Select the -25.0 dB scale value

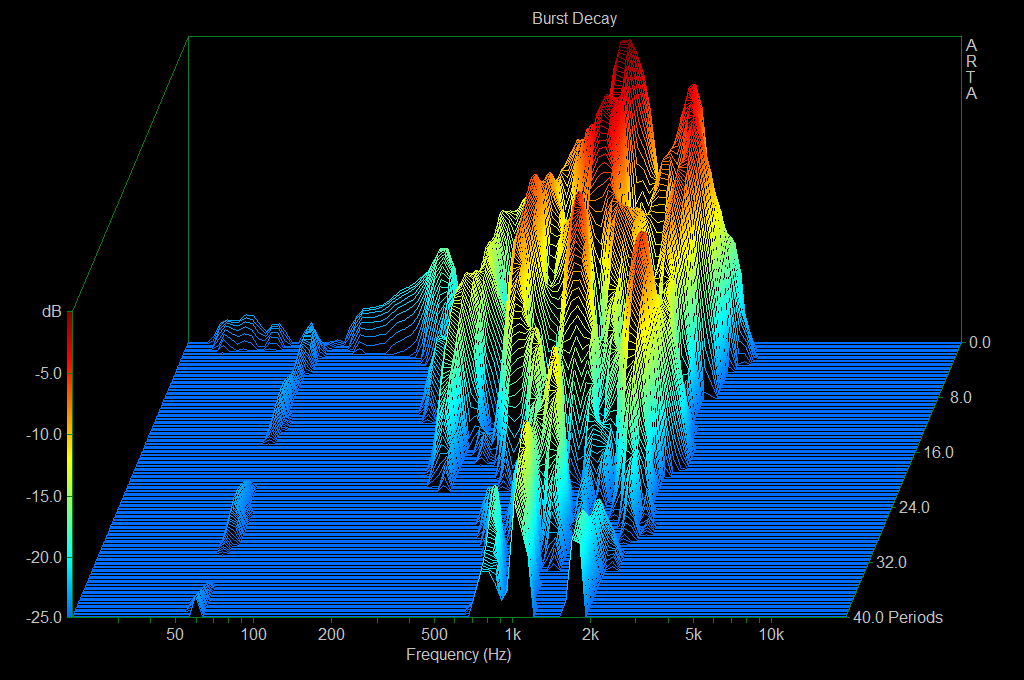pos(44,617)
